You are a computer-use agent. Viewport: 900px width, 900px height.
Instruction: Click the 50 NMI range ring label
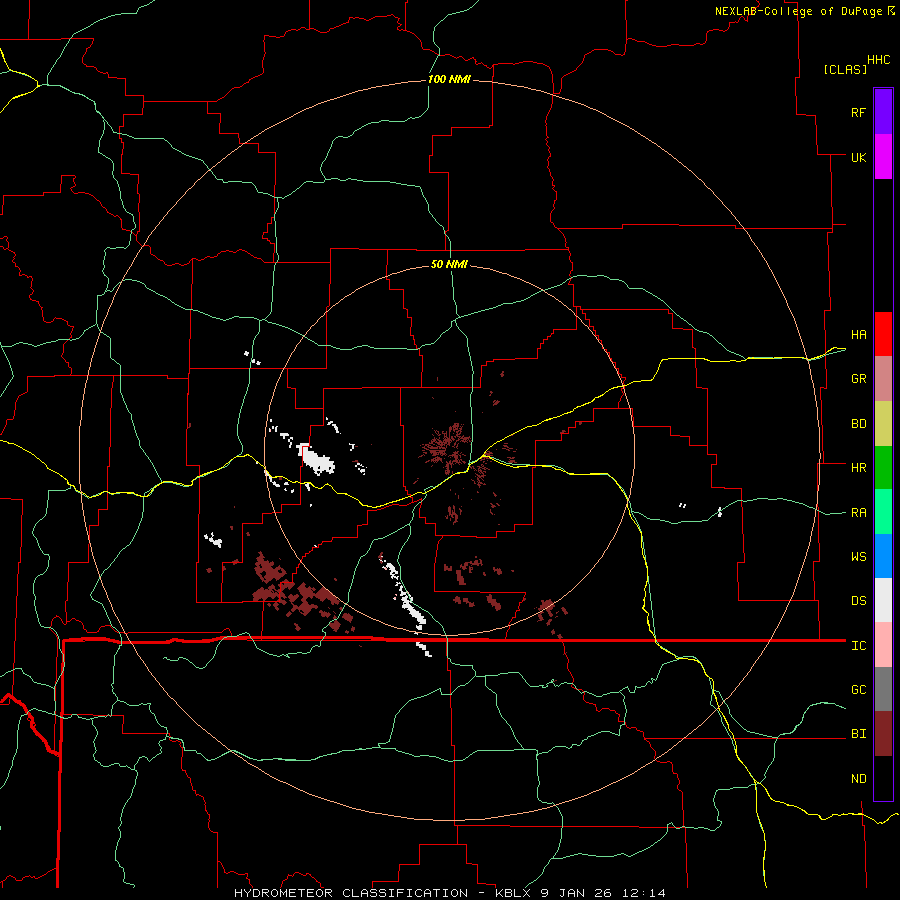click(x=449, y=264)
